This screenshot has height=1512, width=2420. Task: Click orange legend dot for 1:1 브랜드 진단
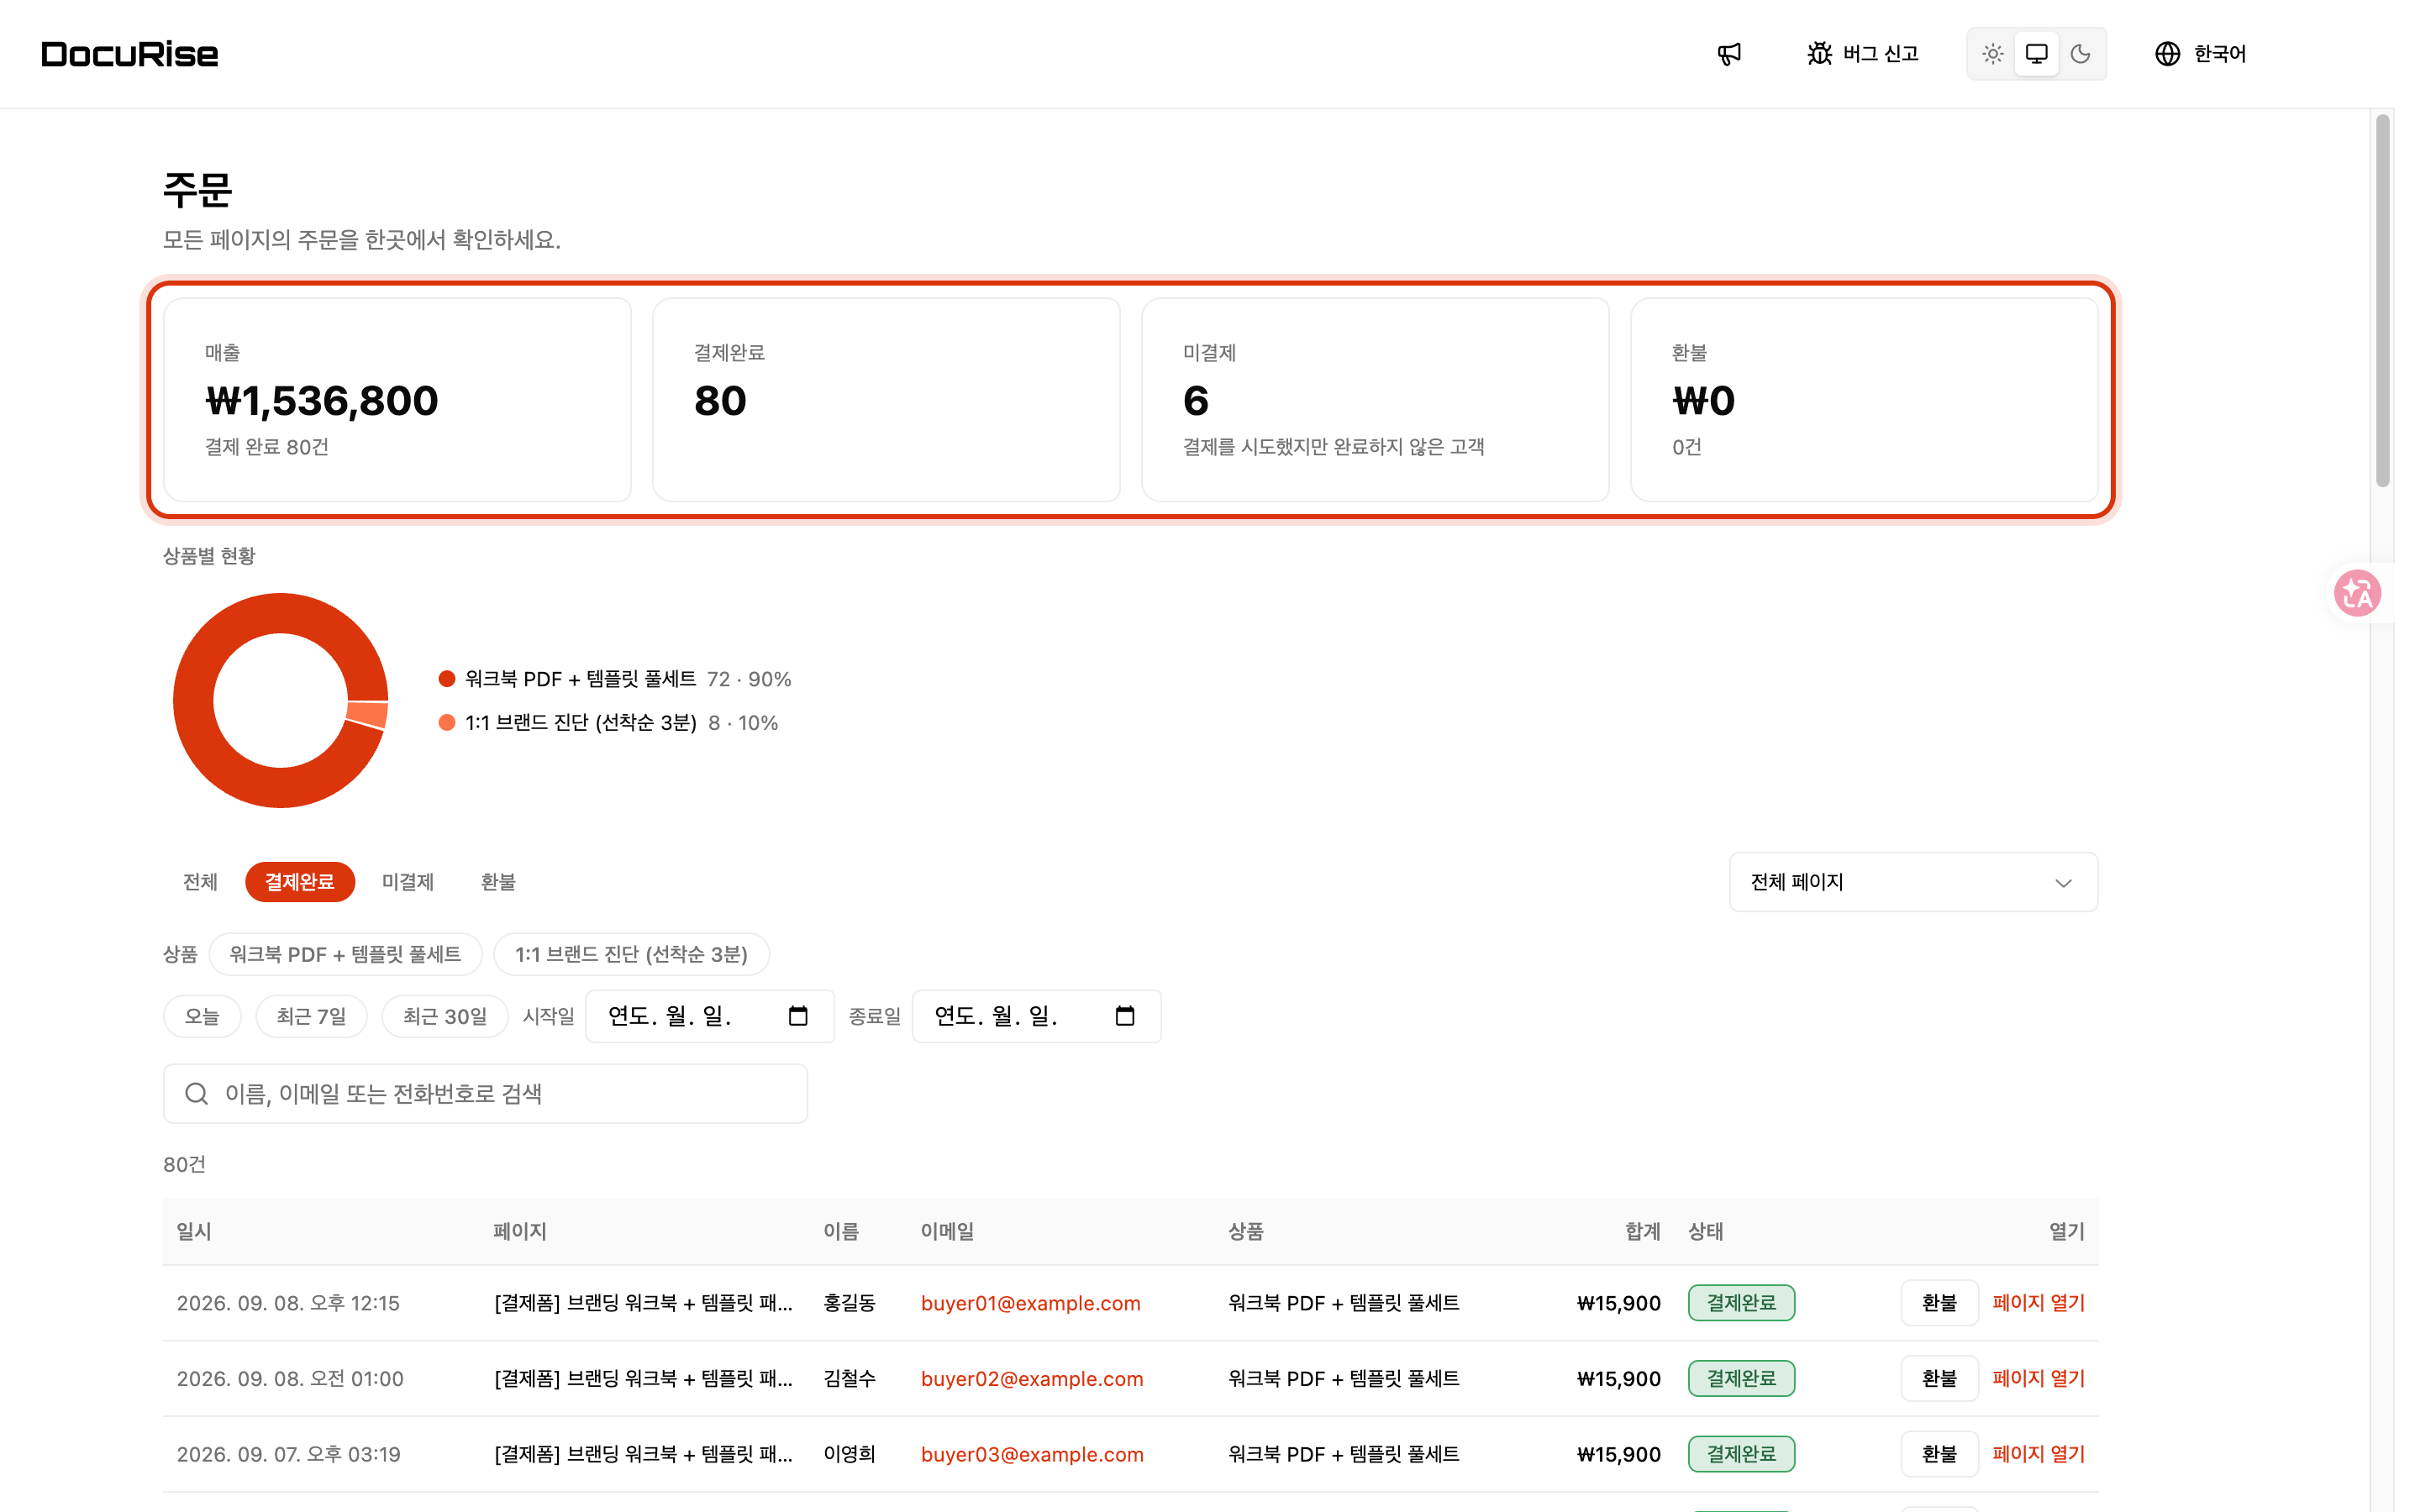pyautogui.click(x=447, y=722)
